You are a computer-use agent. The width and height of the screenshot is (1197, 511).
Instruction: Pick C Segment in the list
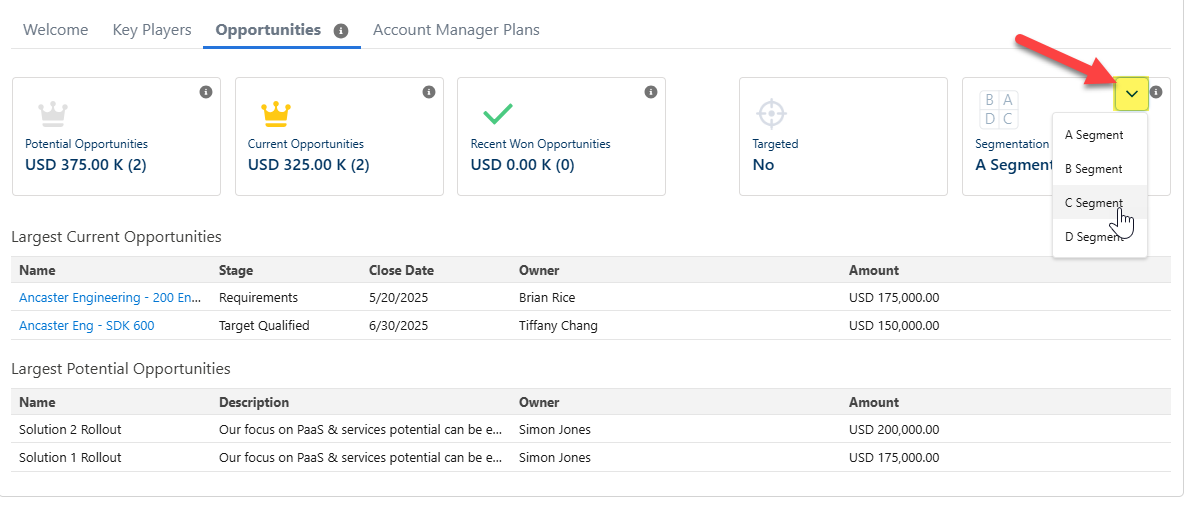1094,203
